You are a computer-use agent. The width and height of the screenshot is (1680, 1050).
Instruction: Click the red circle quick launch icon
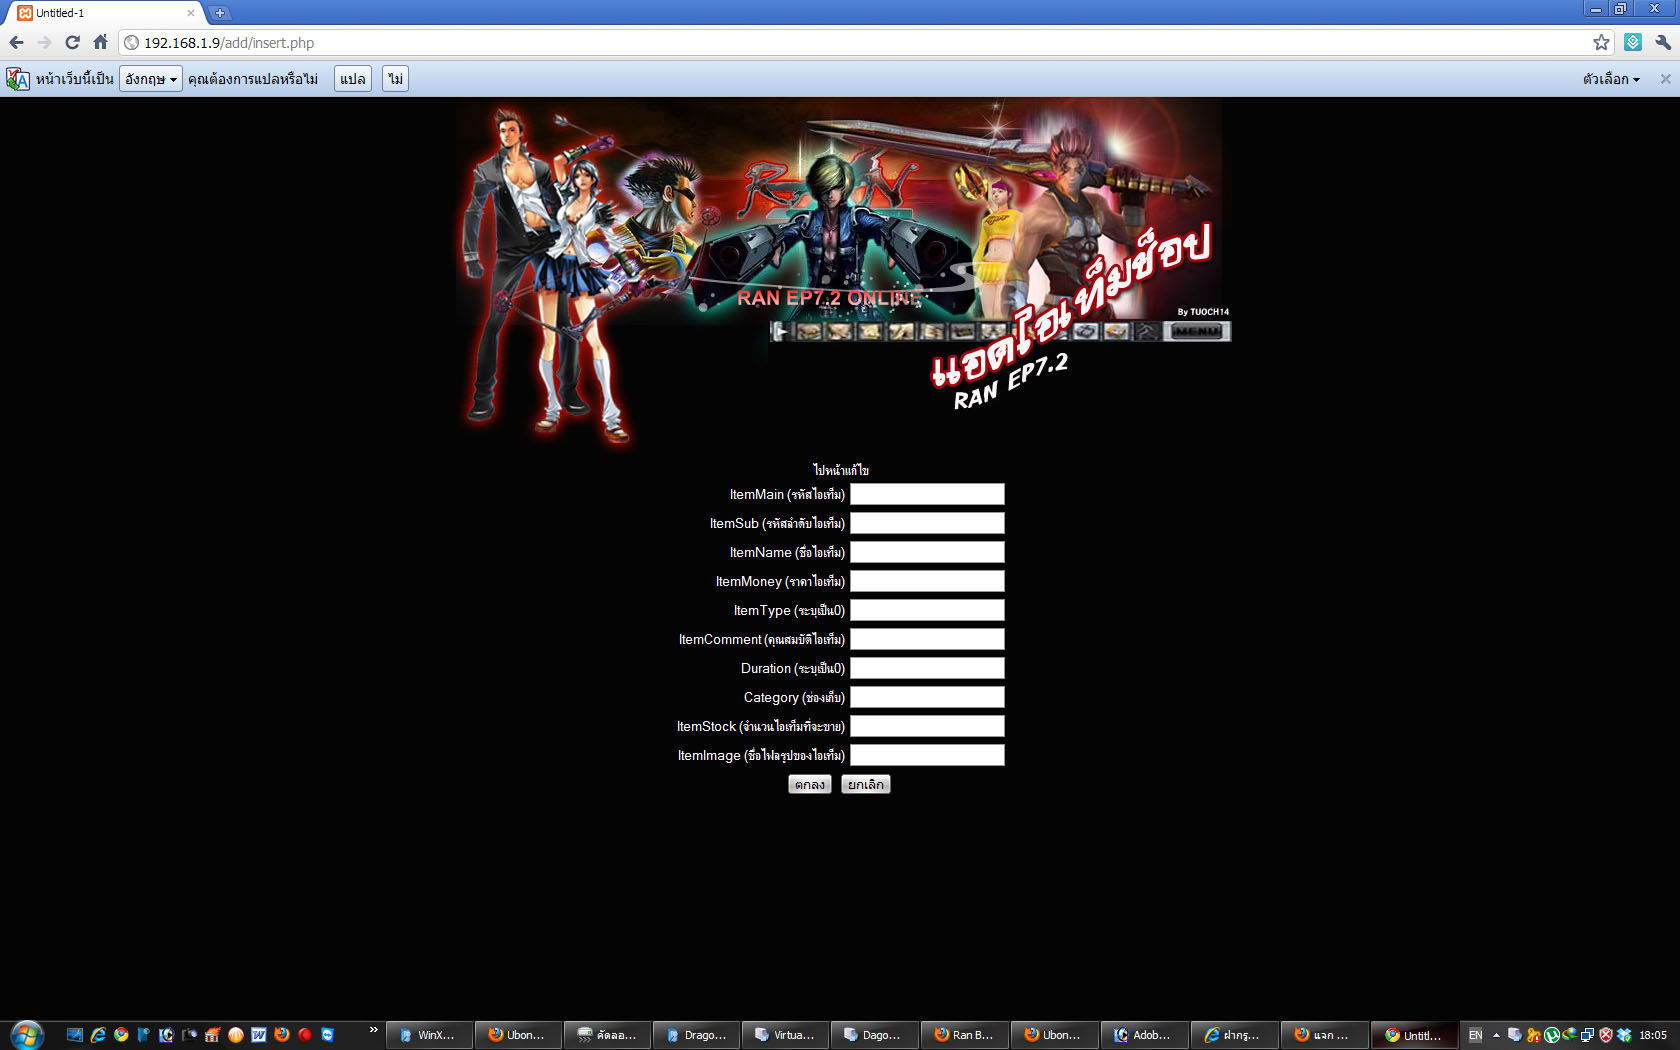coord(305,1035)
